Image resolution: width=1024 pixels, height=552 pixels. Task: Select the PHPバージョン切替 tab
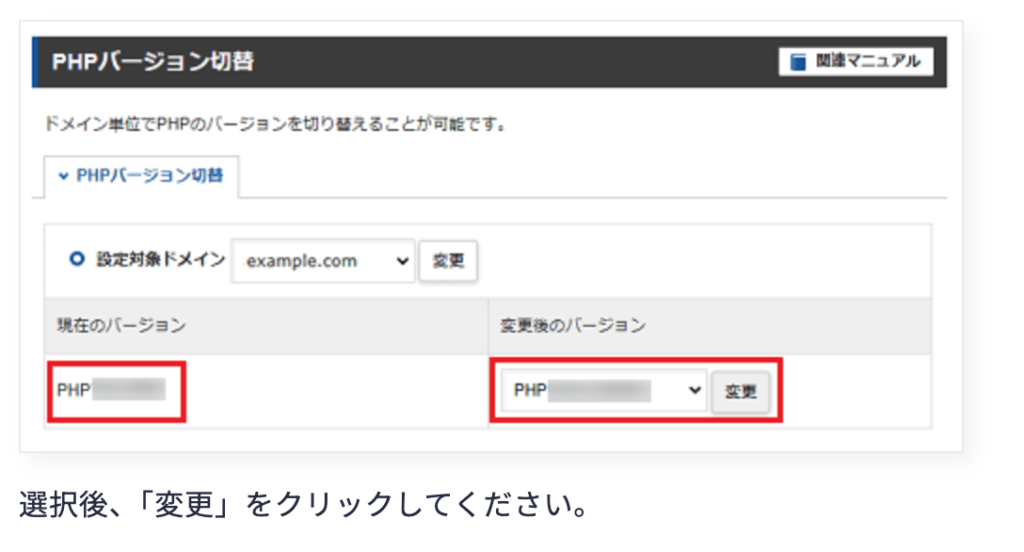(x=140, y=176)
